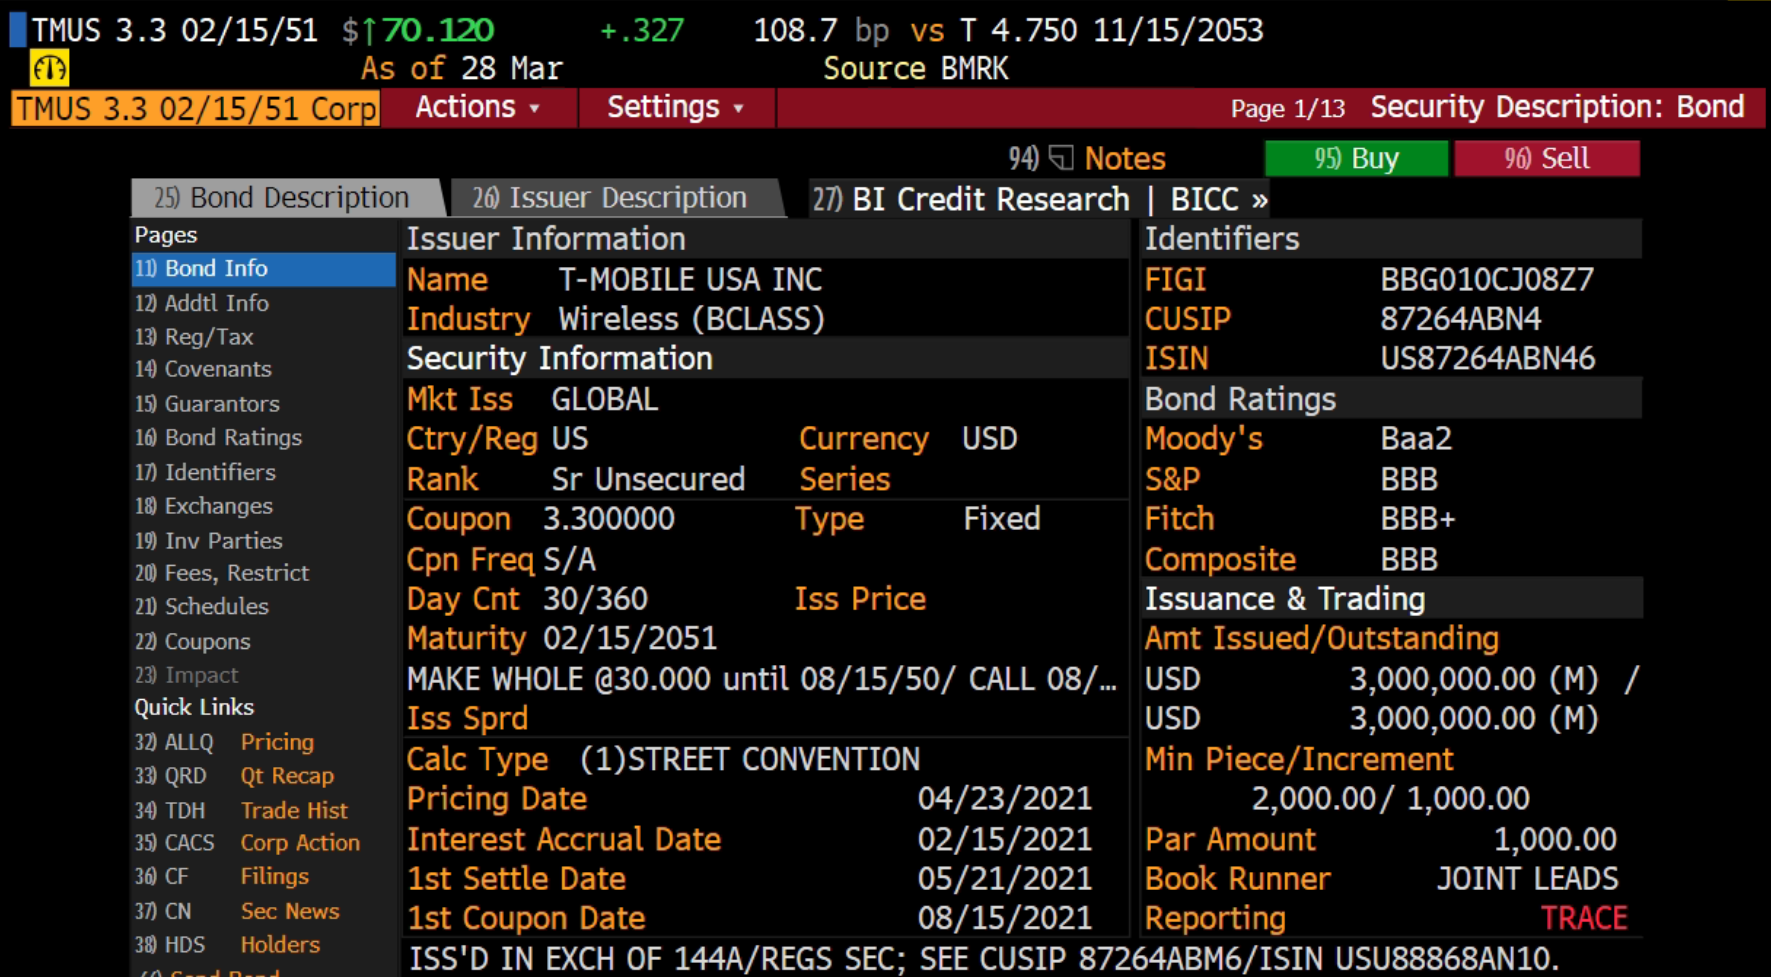The height and width of the screenshot is (977, 1771).
Task: Click the FIGI value BBG010CJ08Z7
Action: 1487,279
